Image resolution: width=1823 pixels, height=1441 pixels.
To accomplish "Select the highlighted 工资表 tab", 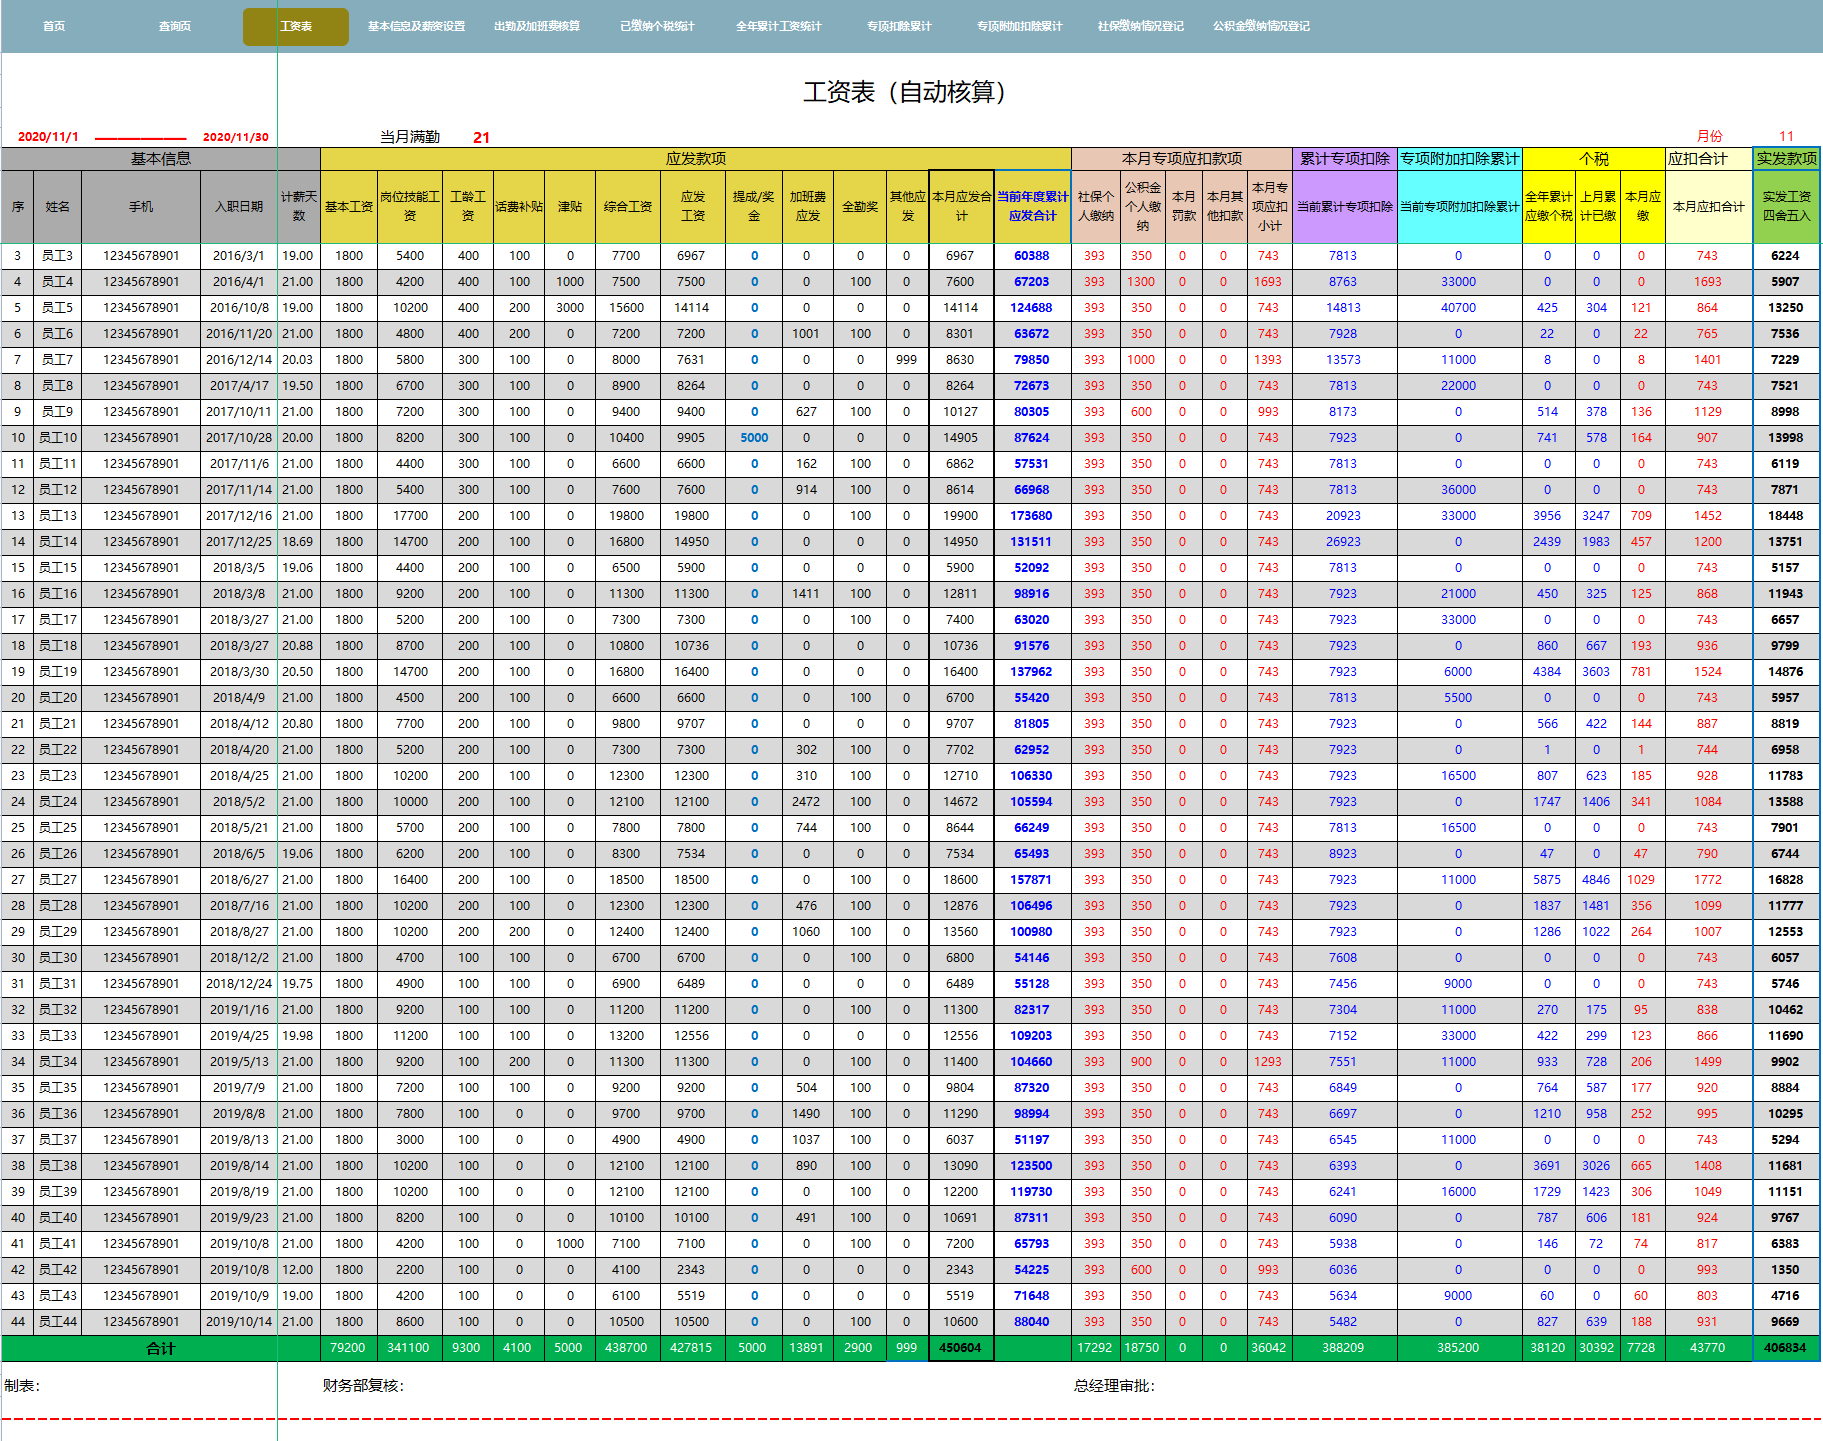I will click(x=296, y=26).
